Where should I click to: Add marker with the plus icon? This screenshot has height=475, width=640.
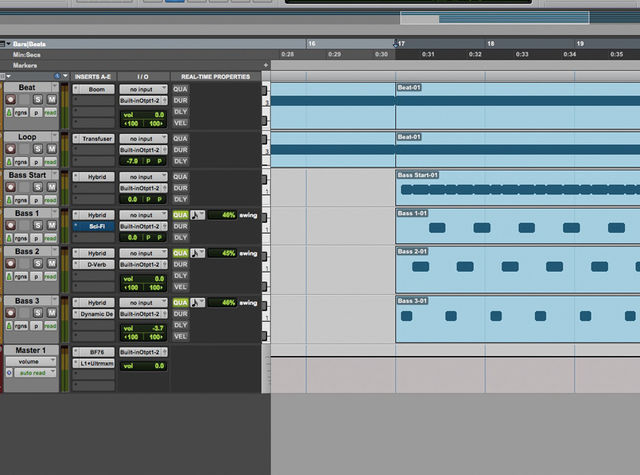point(266,65)
